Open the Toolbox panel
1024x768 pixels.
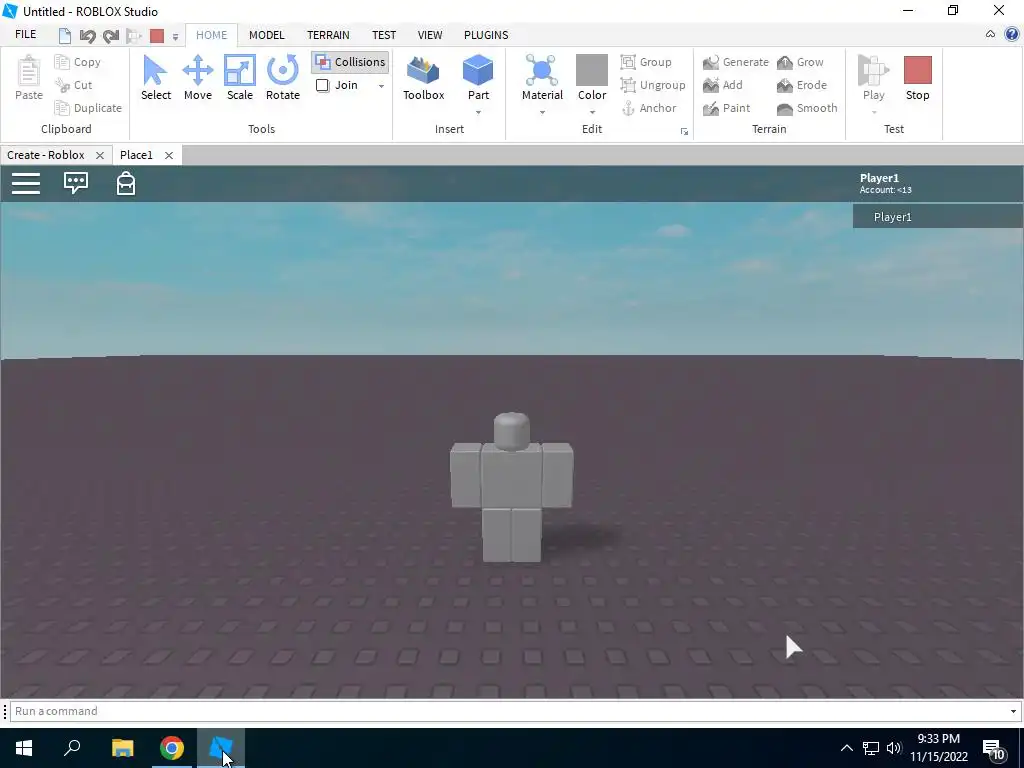[x=423, y=78]
